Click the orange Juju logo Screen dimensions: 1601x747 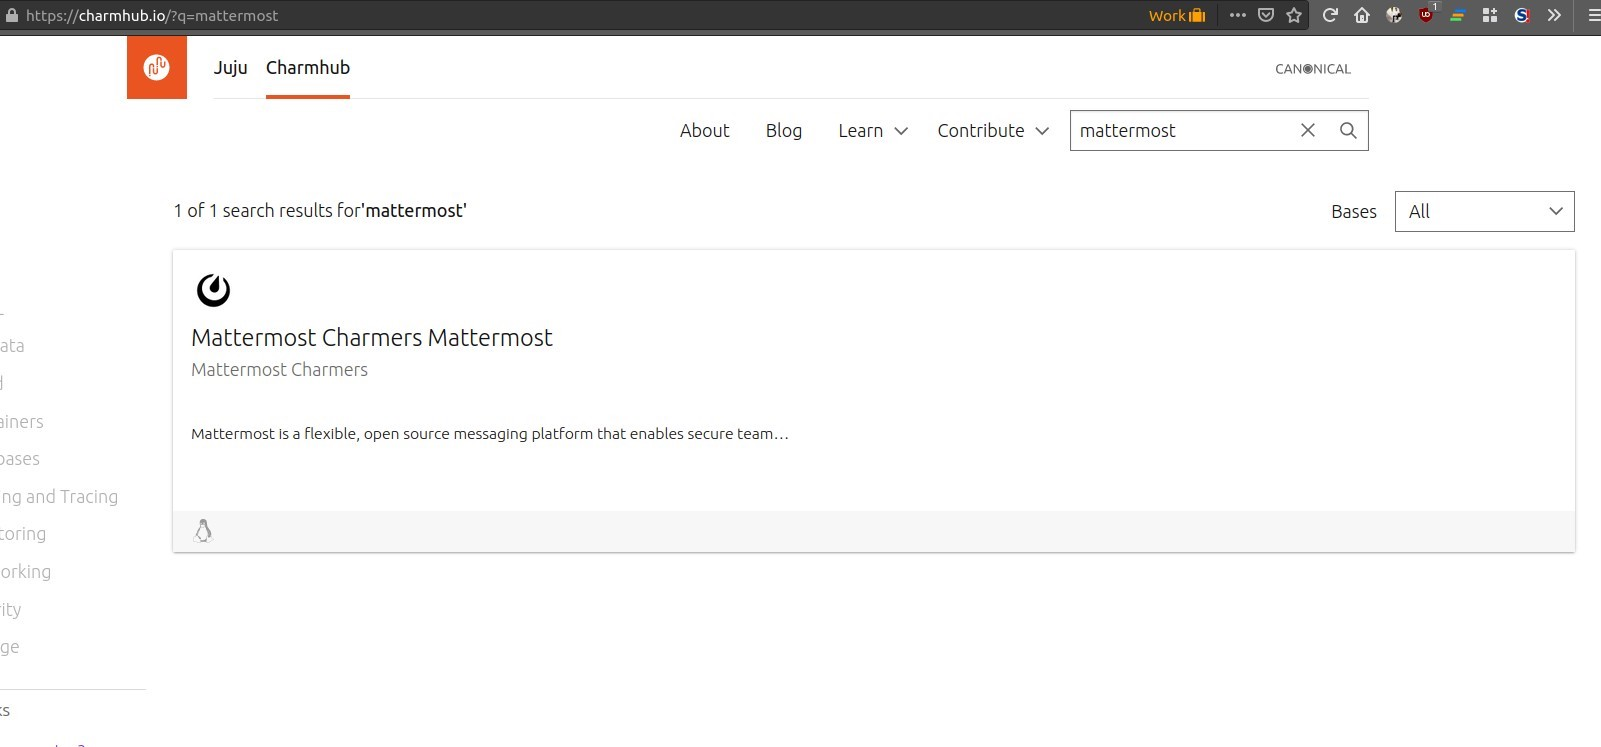click(x=157, y=67)
